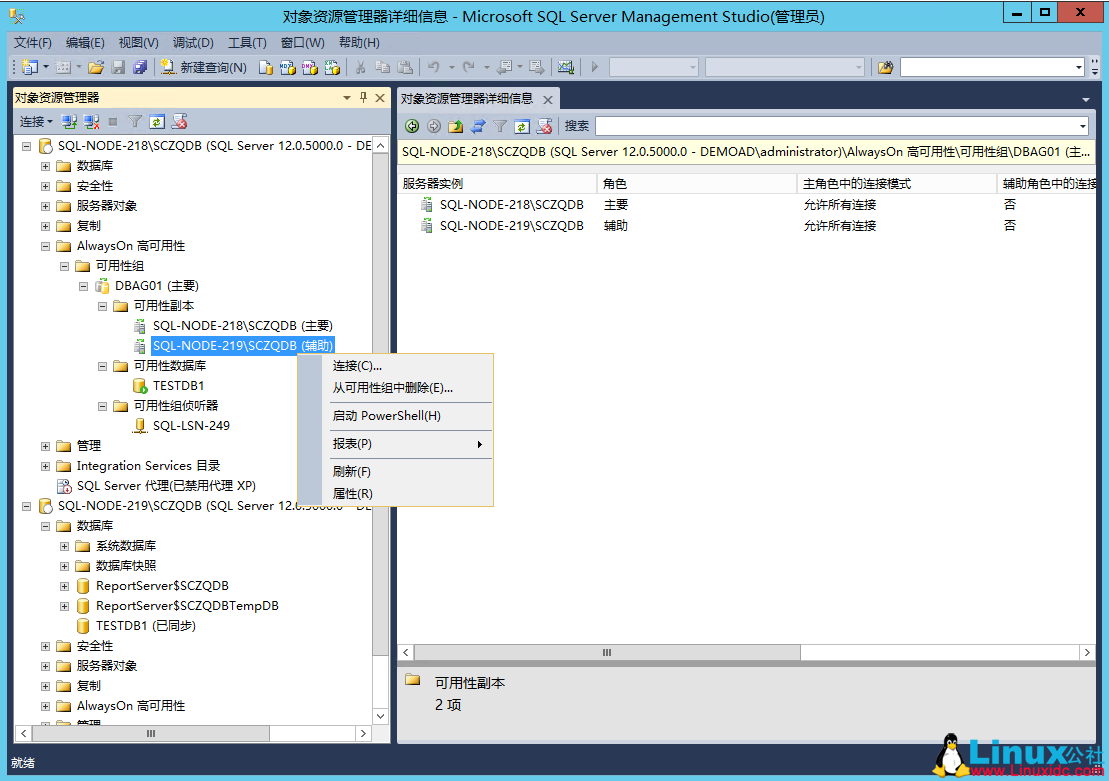Toggle auto-hide pin on Object Explorer panel

click(361, 97)
